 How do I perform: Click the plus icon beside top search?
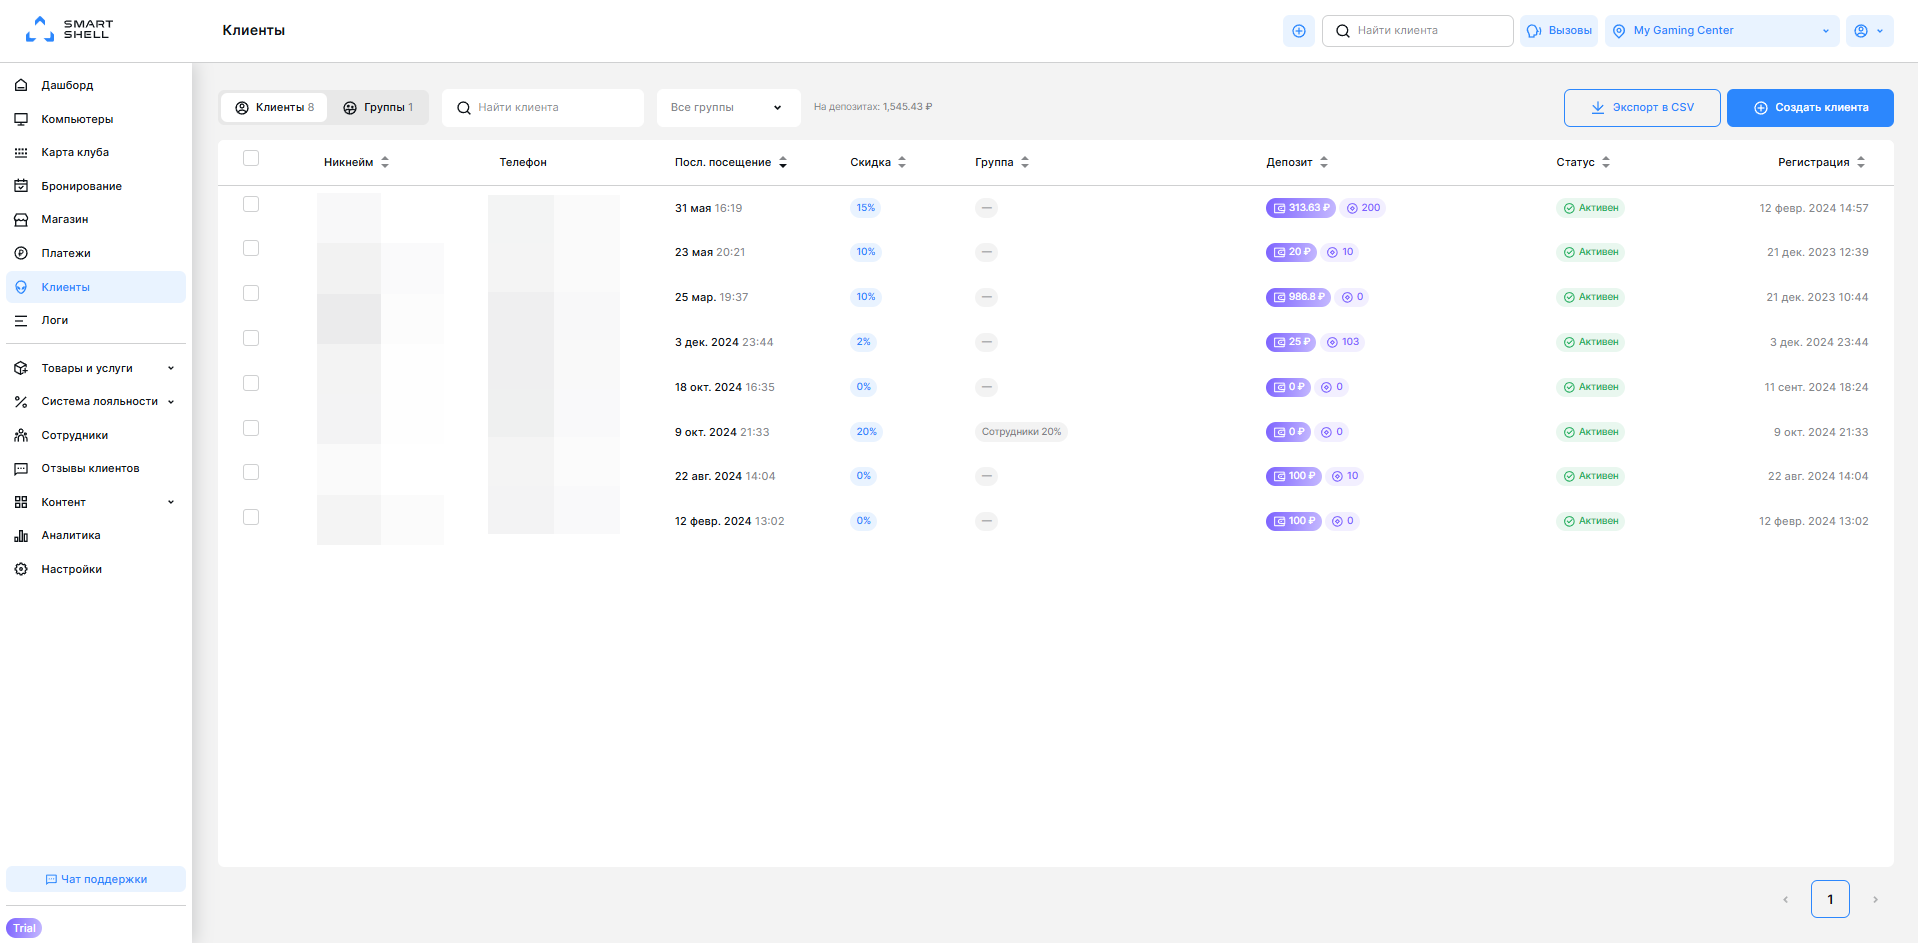click(1299, 31)
